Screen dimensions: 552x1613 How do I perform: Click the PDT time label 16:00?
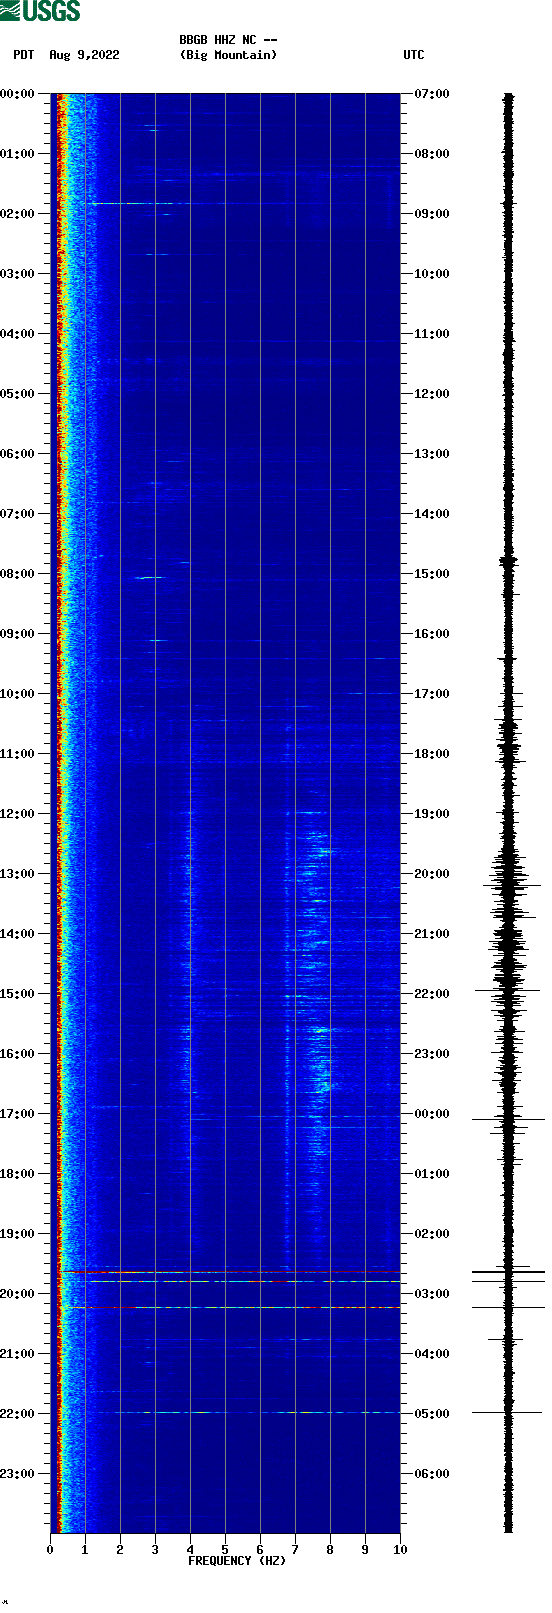(x=18, y=1054)
